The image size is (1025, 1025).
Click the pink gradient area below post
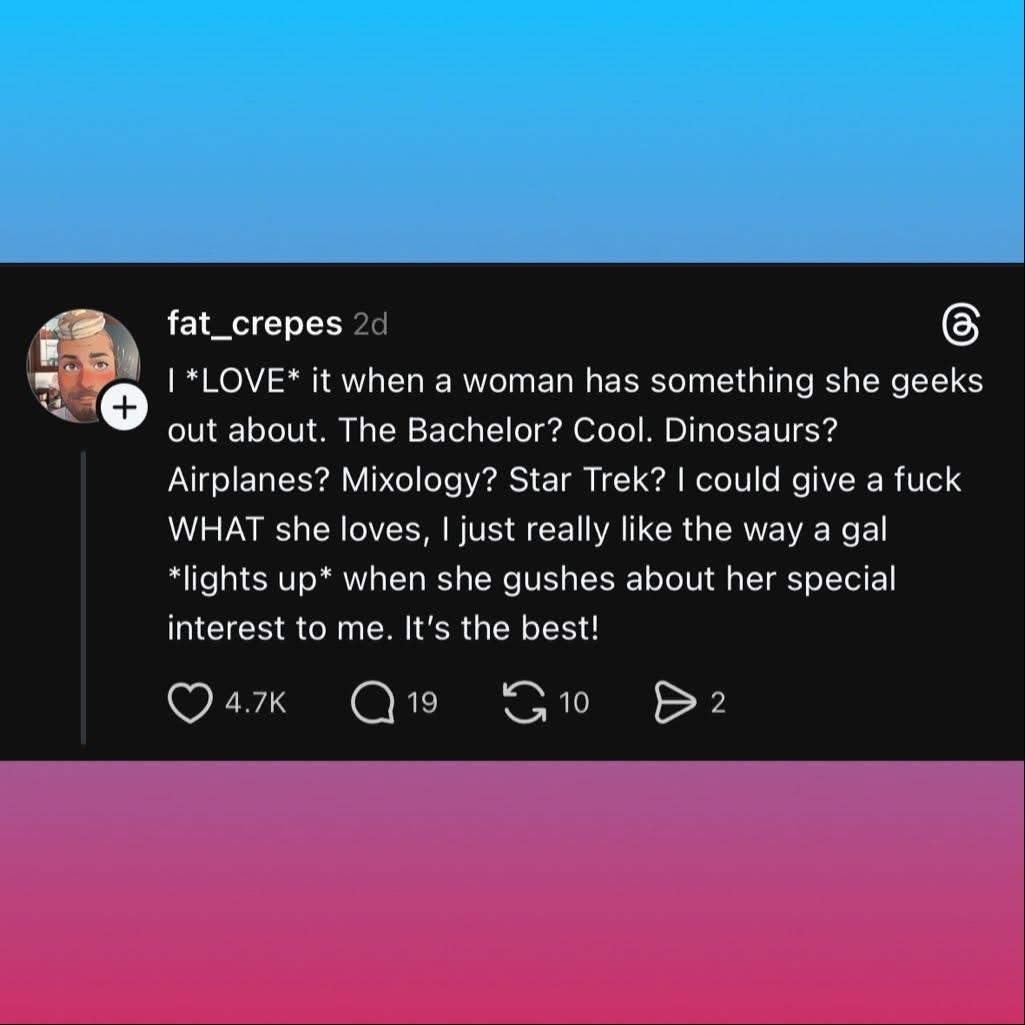512,890
